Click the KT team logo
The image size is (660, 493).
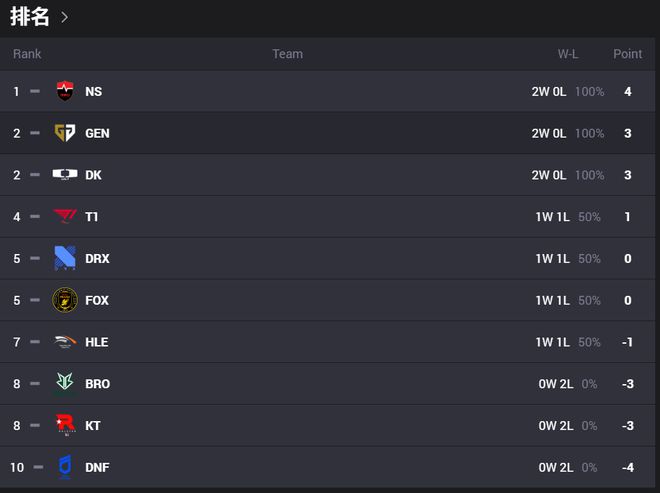(x=65, y=425)
